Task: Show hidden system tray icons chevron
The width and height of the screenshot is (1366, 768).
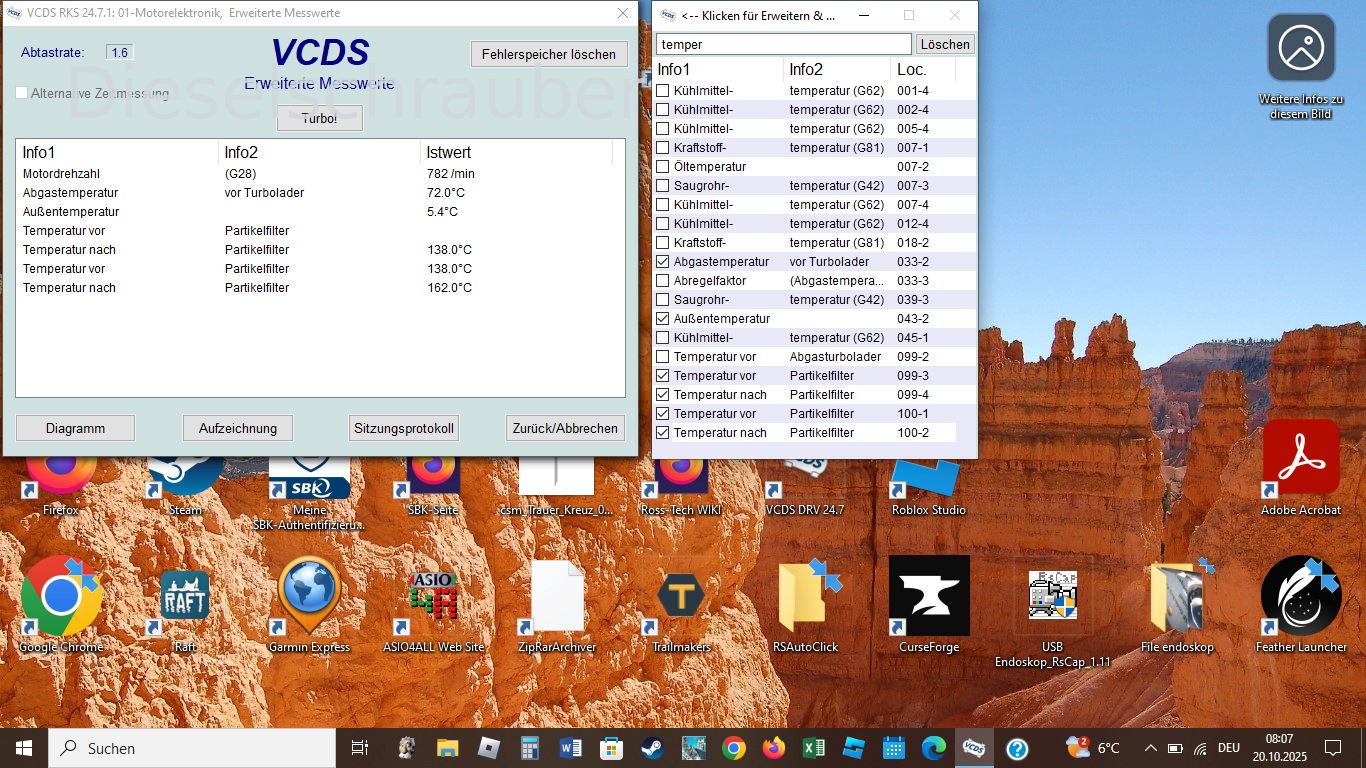Action: (1150, 748)
